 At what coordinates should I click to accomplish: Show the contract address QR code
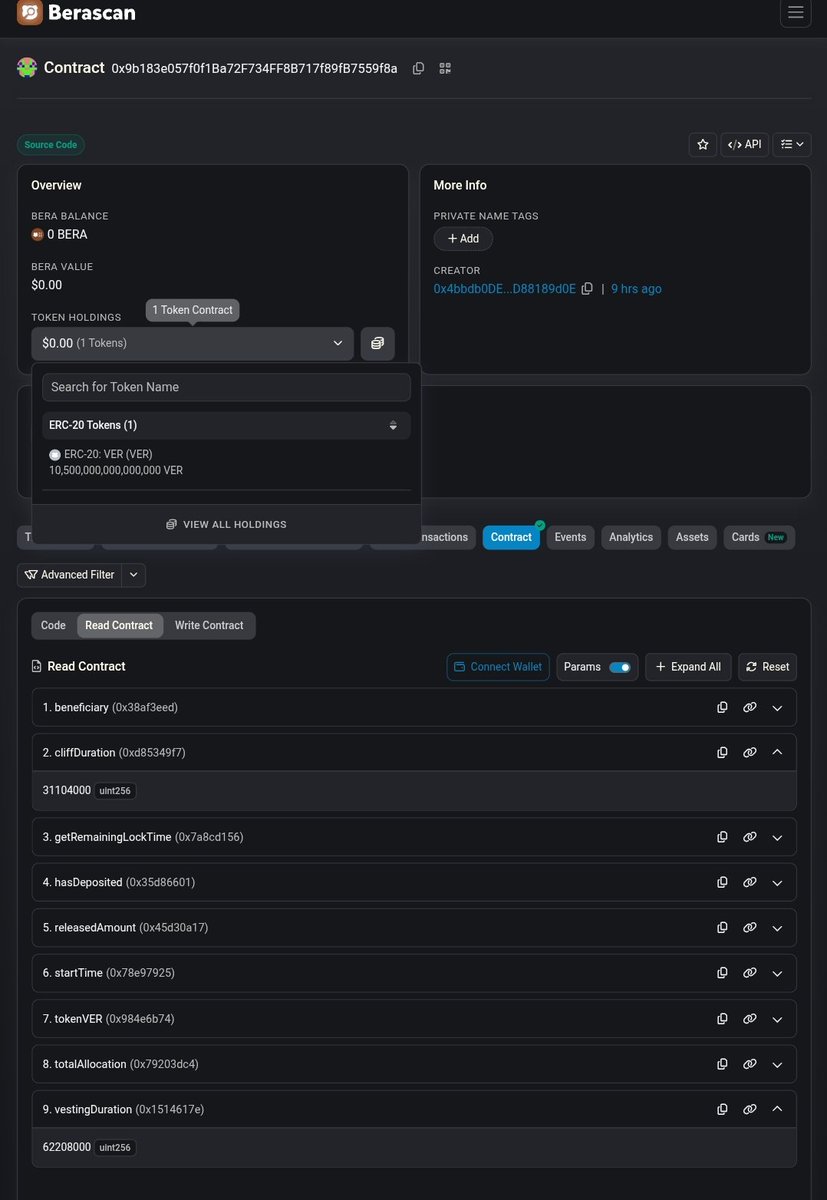point(445,68)
